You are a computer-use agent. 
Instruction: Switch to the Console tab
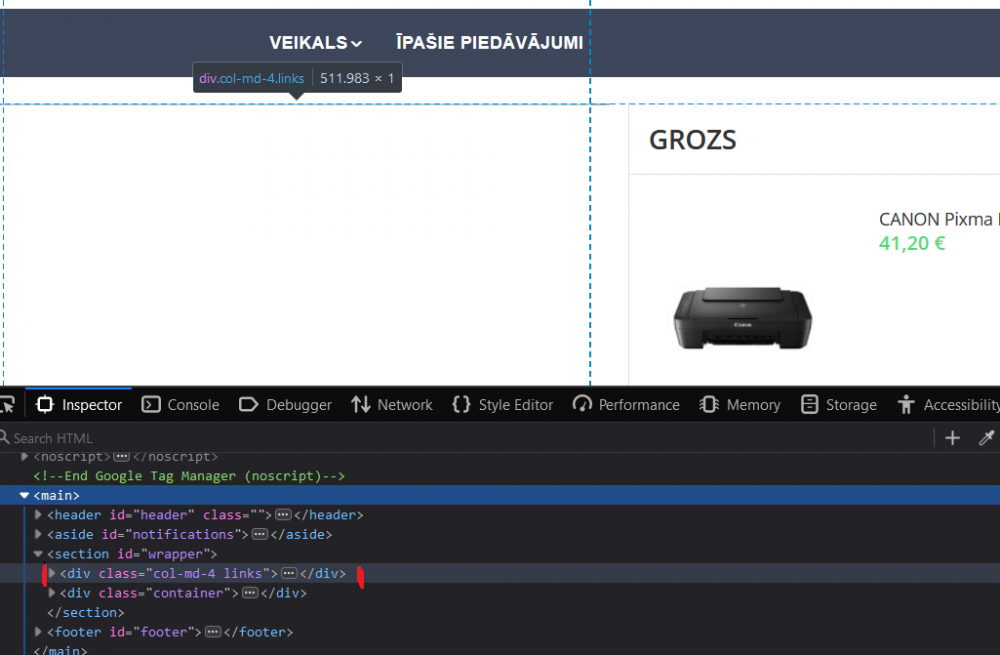180,404
